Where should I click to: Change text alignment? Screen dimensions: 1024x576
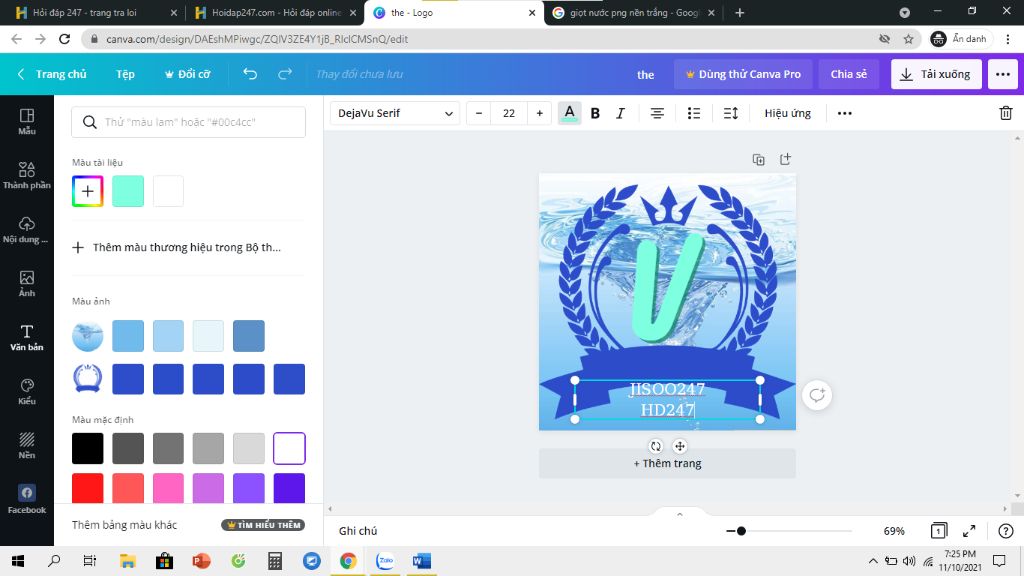[x=657, y=113]
